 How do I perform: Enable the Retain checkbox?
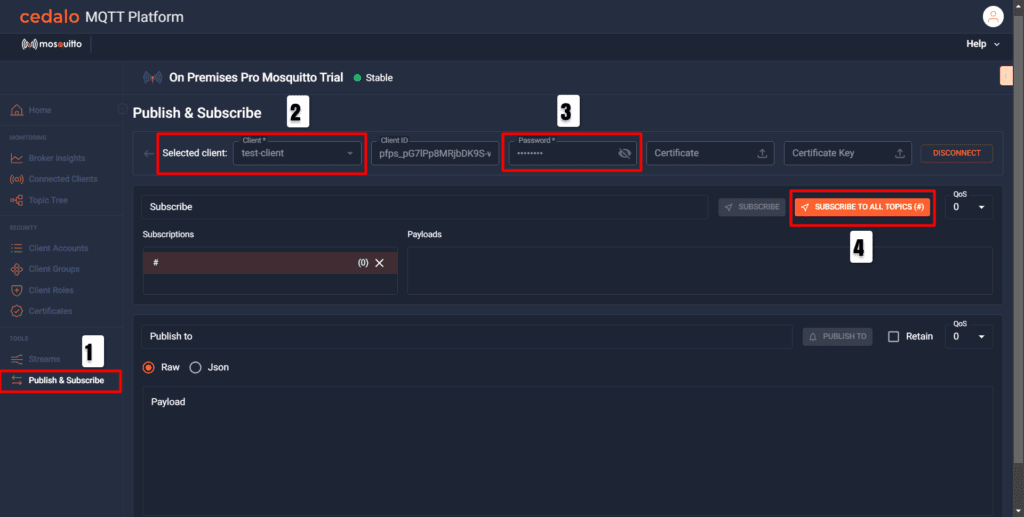[x=893, y=336]
